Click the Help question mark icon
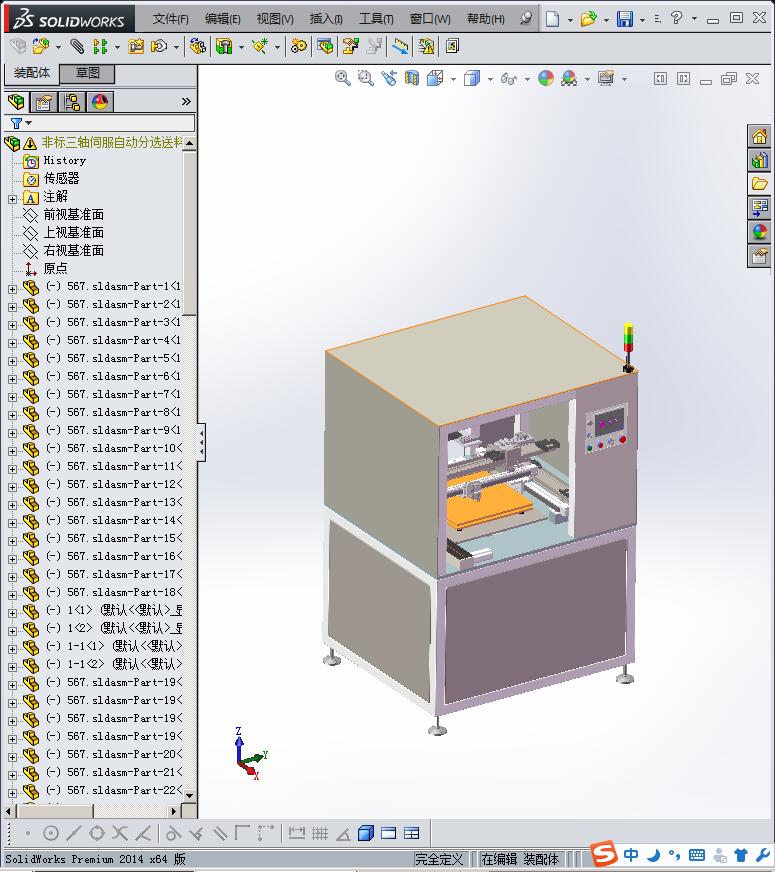The height and width of the screenshot is (872, 775). pyautogui.click(x=676, y=18)
